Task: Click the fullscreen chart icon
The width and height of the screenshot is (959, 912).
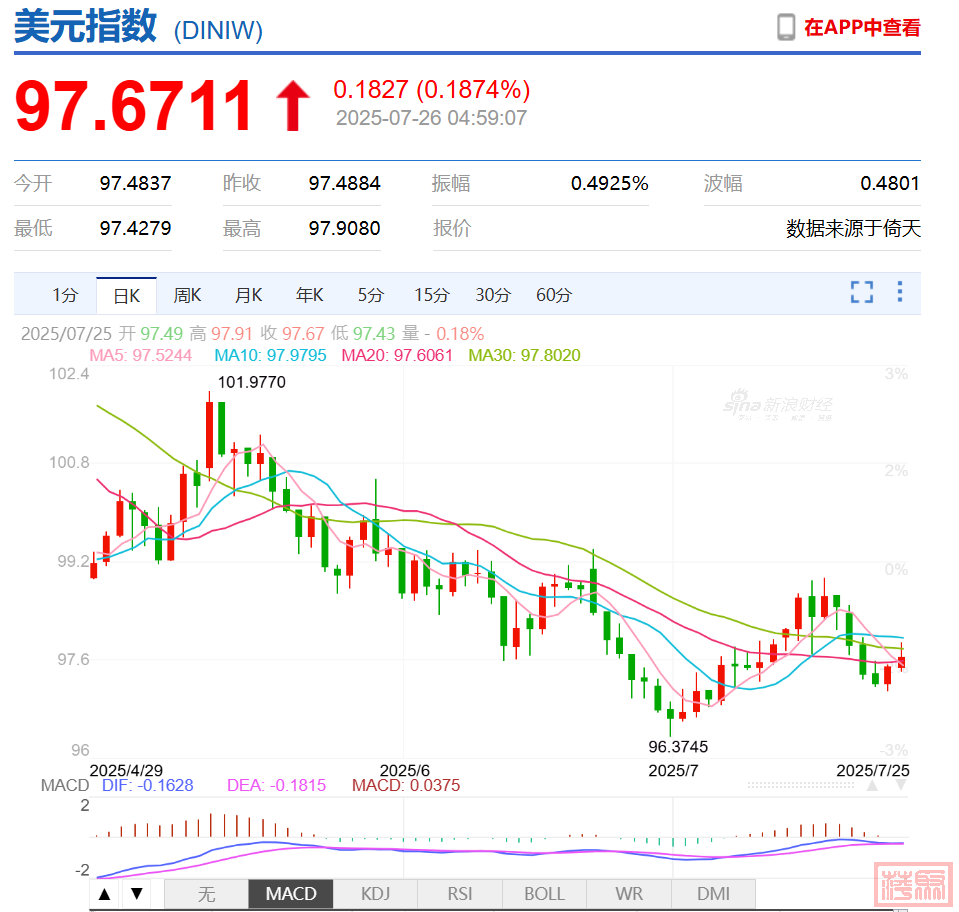Action: (x=861, y=292)
